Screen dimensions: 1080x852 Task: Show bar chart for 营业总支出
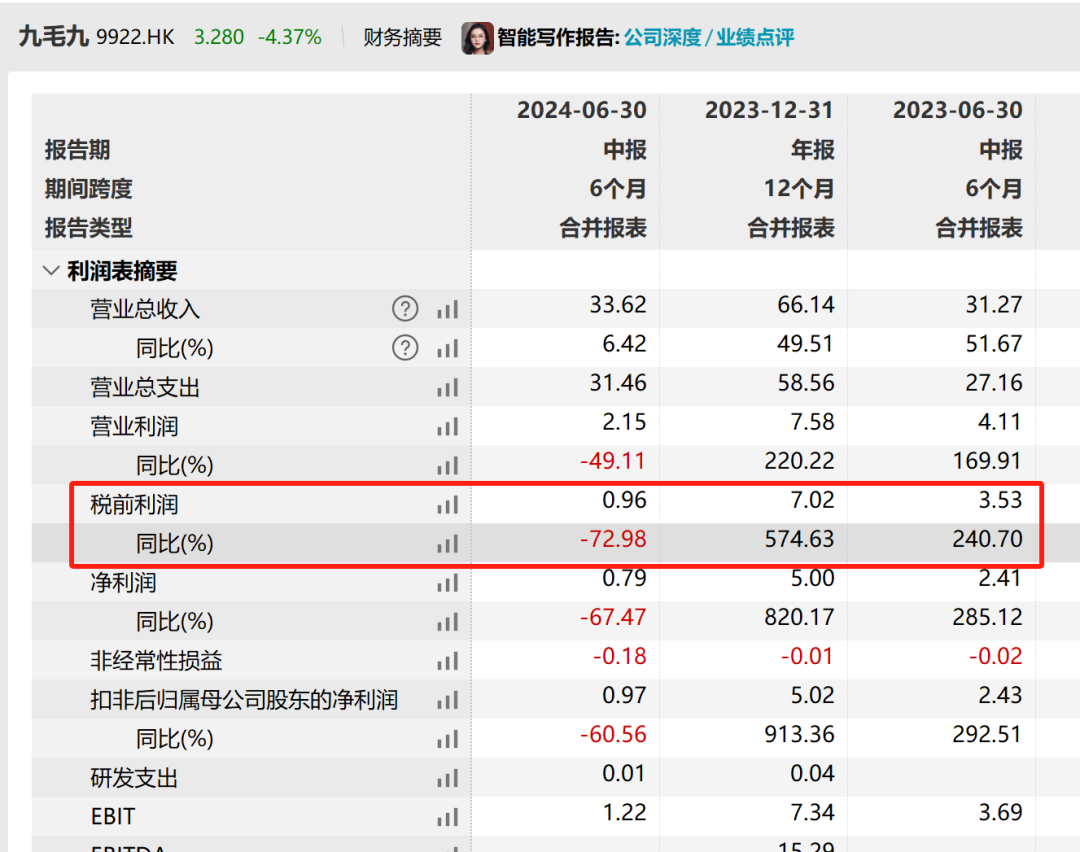[447, 388]
